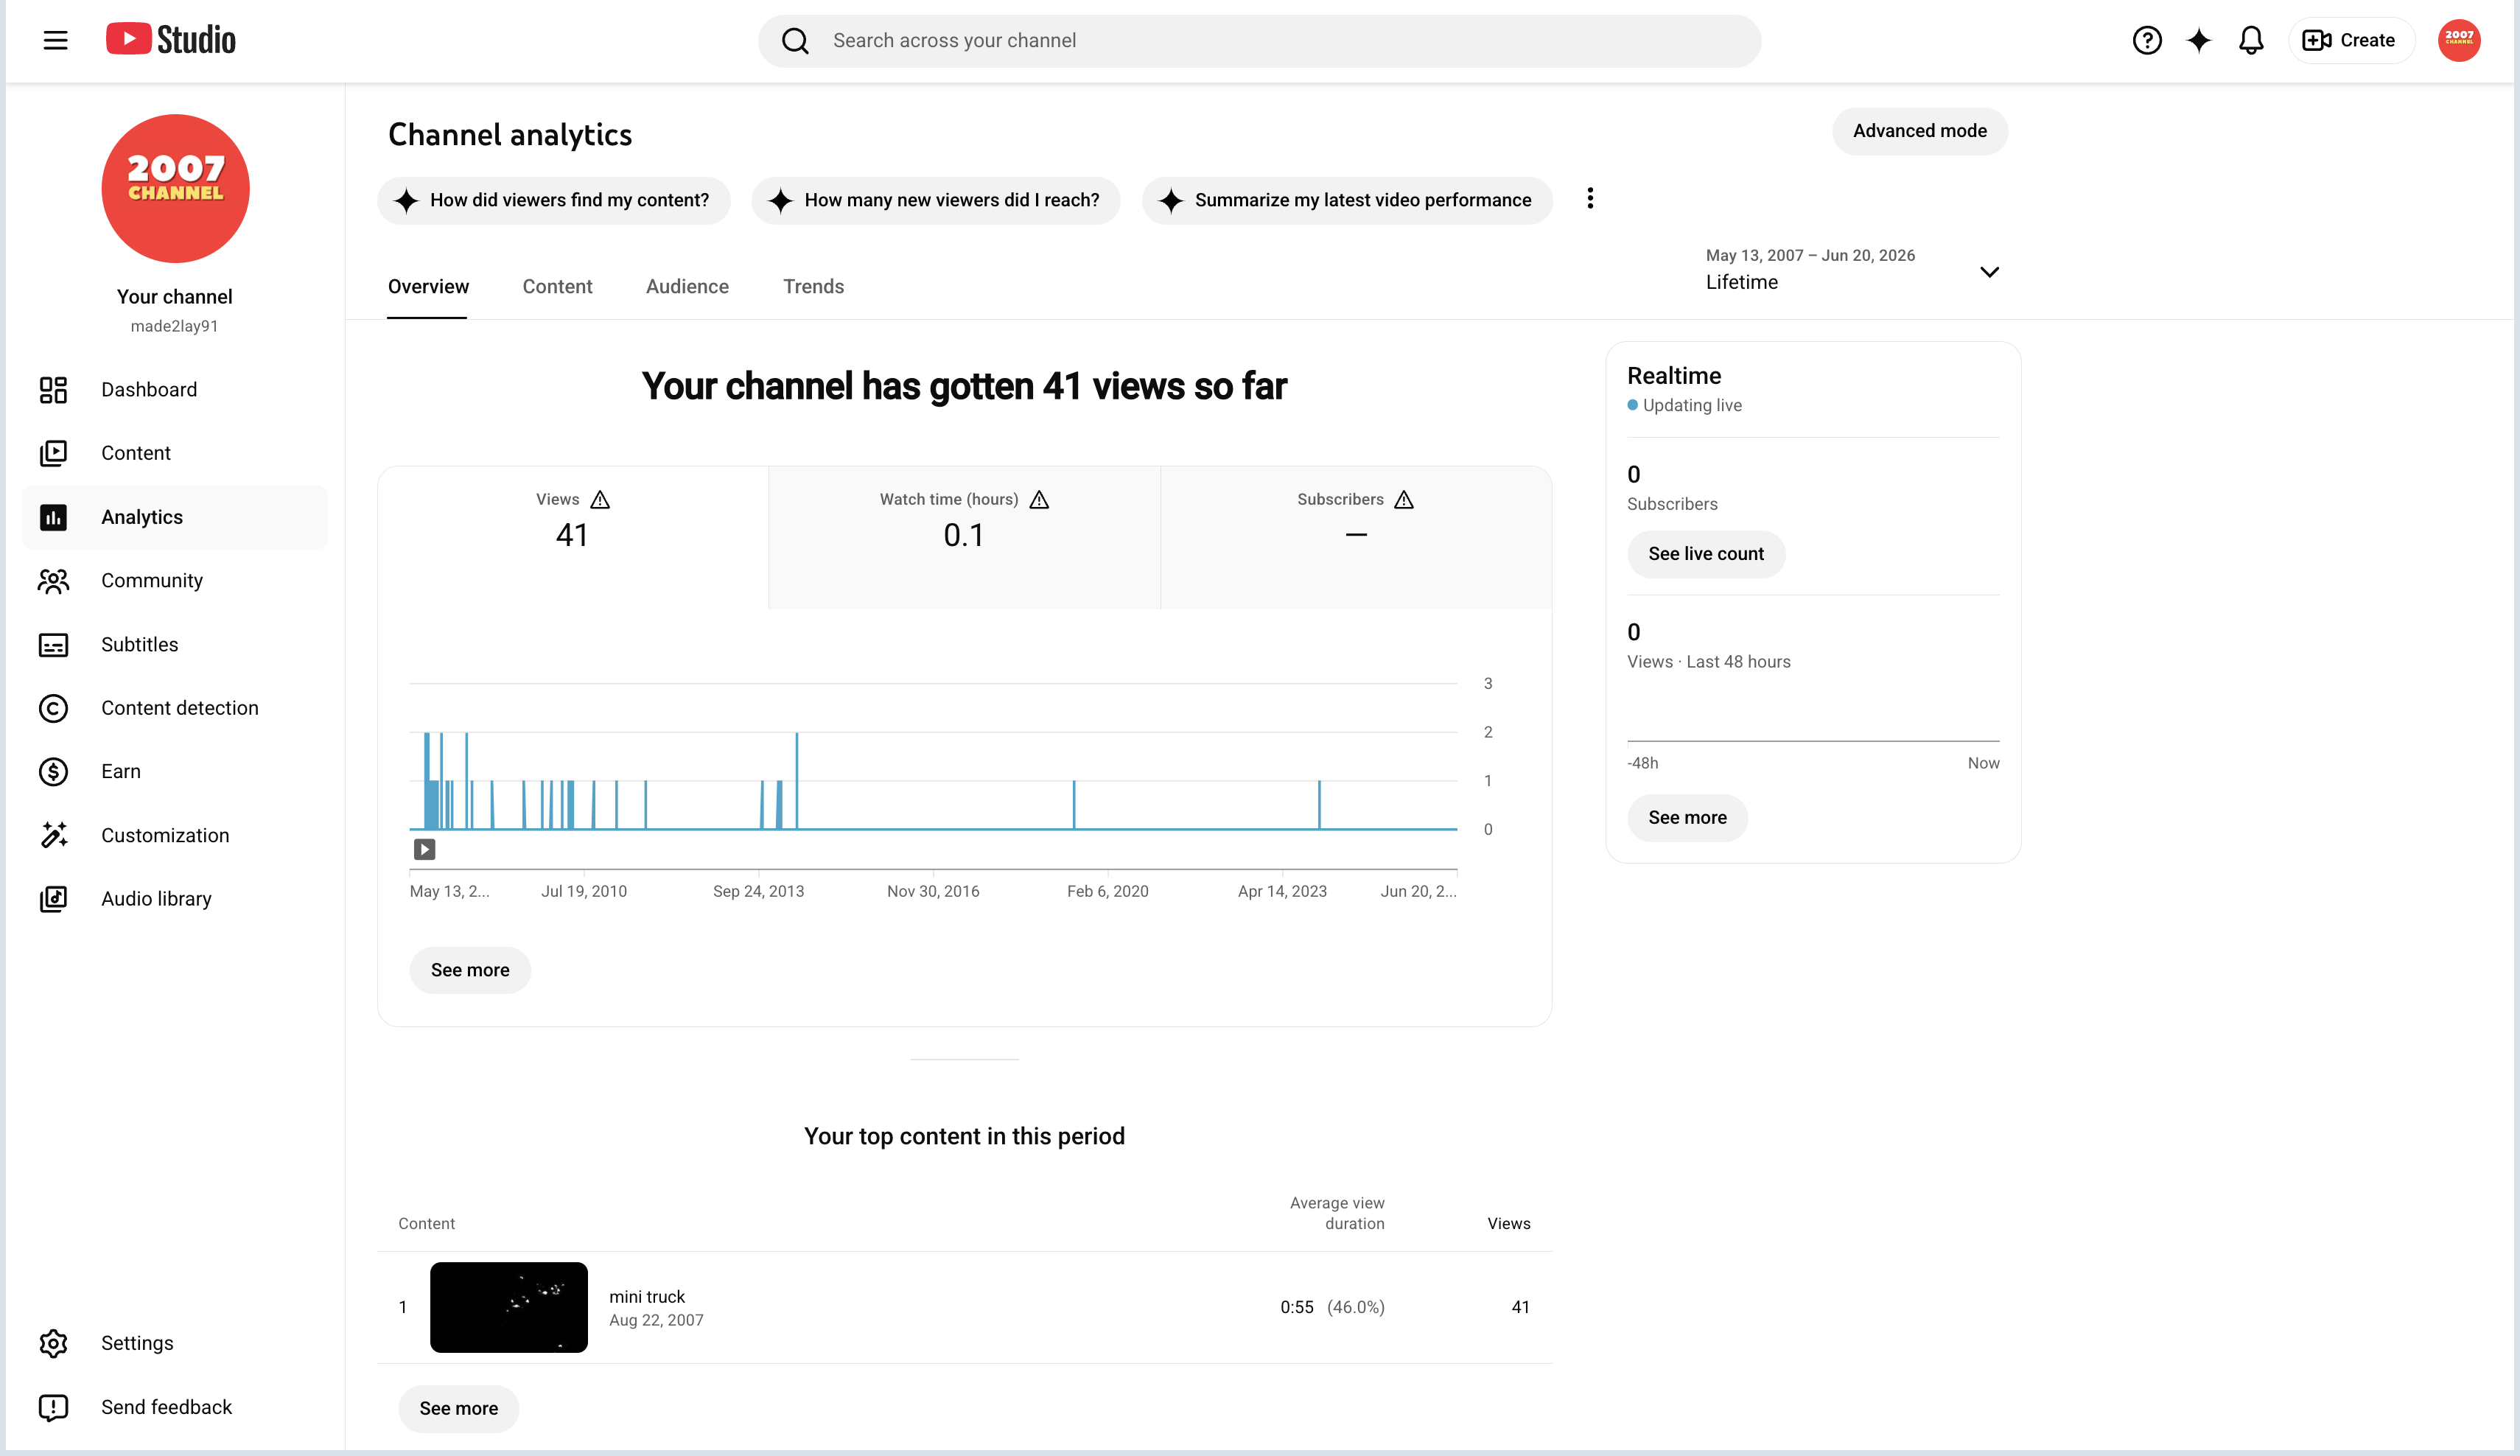
Task: Open the mini truck video thumbnail
Action: coord(509,1307)
